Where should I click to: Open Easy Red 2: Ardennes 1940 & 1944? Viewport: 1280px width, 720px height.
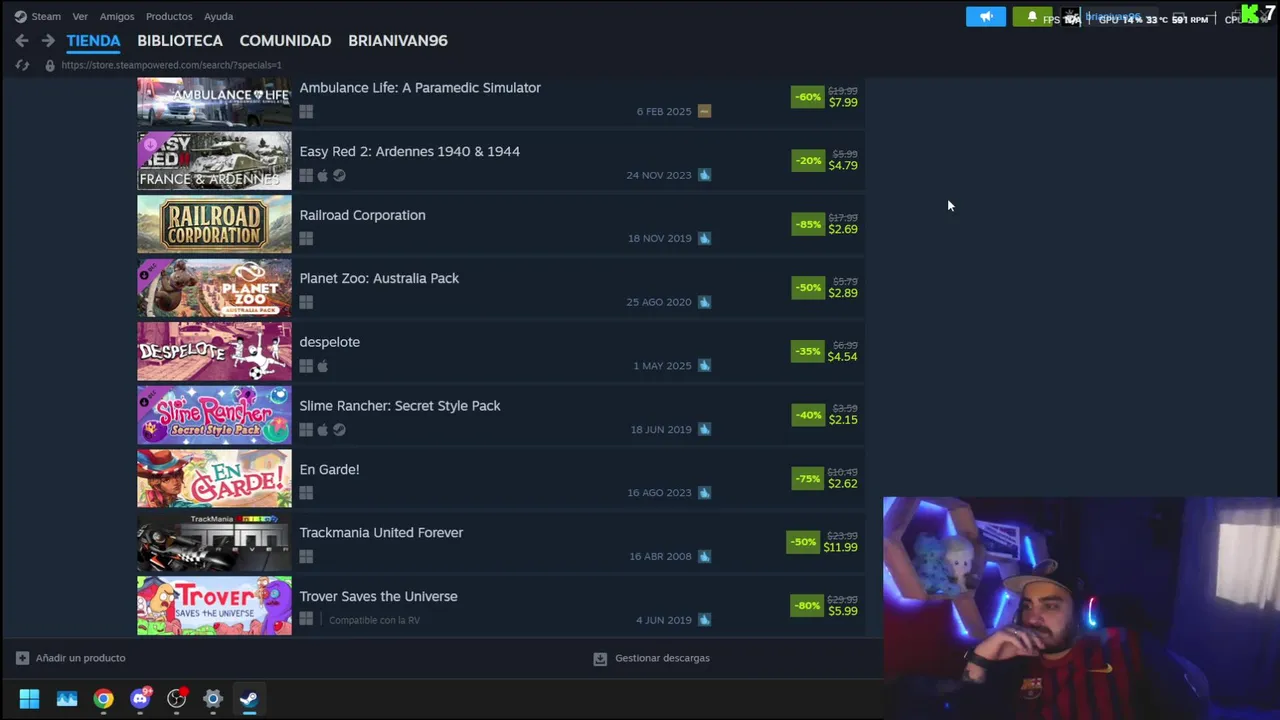(409, 151)
